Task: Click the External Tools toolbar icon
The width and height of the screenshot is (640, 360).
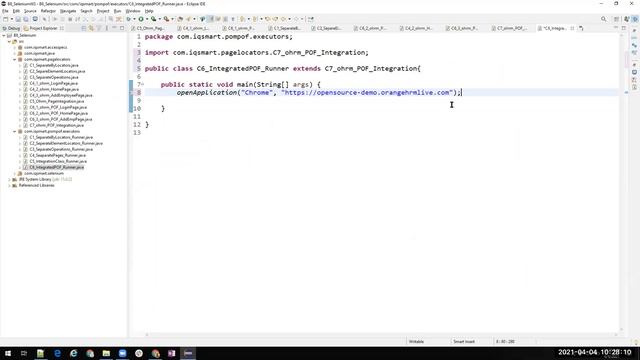Action: [x=166, y=19]
